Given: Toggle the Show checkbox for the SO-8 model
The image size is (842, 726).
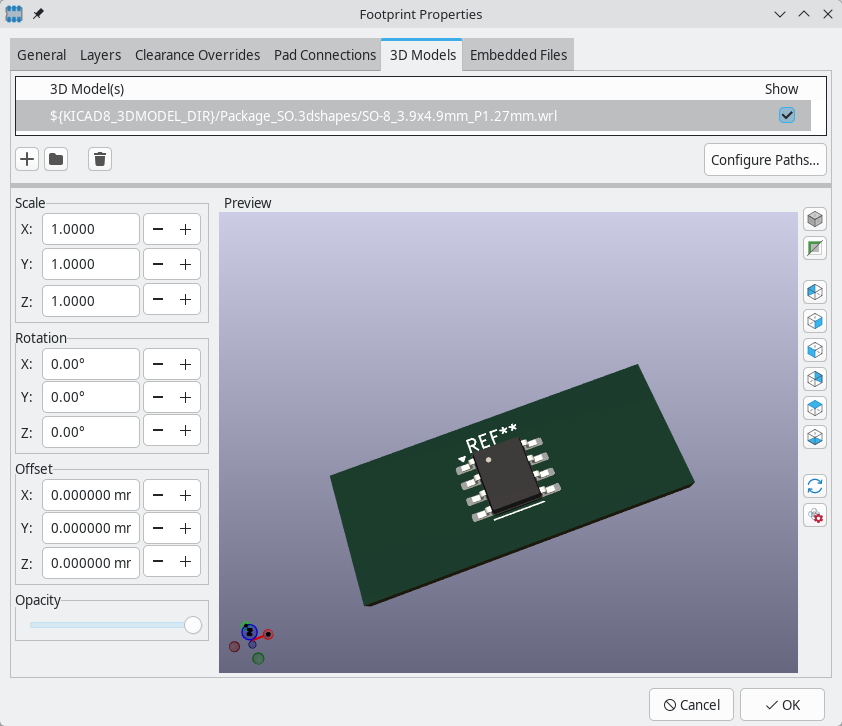Looking at the screenshot, I should click(x=787, y=115).
